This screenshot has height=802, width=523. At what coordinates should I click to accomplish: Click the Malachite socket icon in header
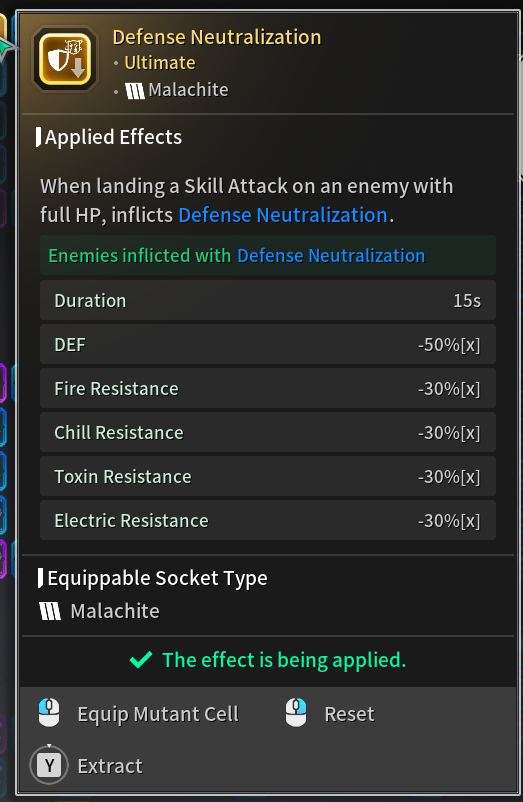click(135, 91)
